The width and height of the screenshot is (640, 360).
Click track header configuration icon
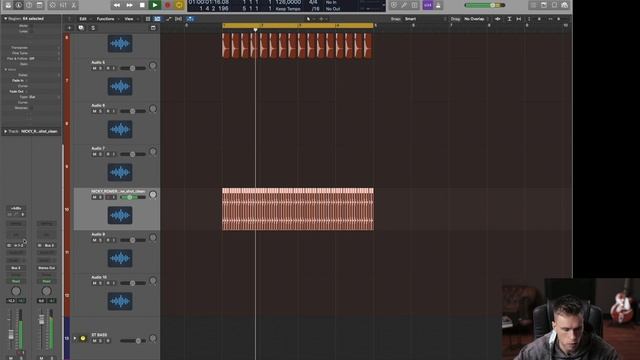point(153,28)
